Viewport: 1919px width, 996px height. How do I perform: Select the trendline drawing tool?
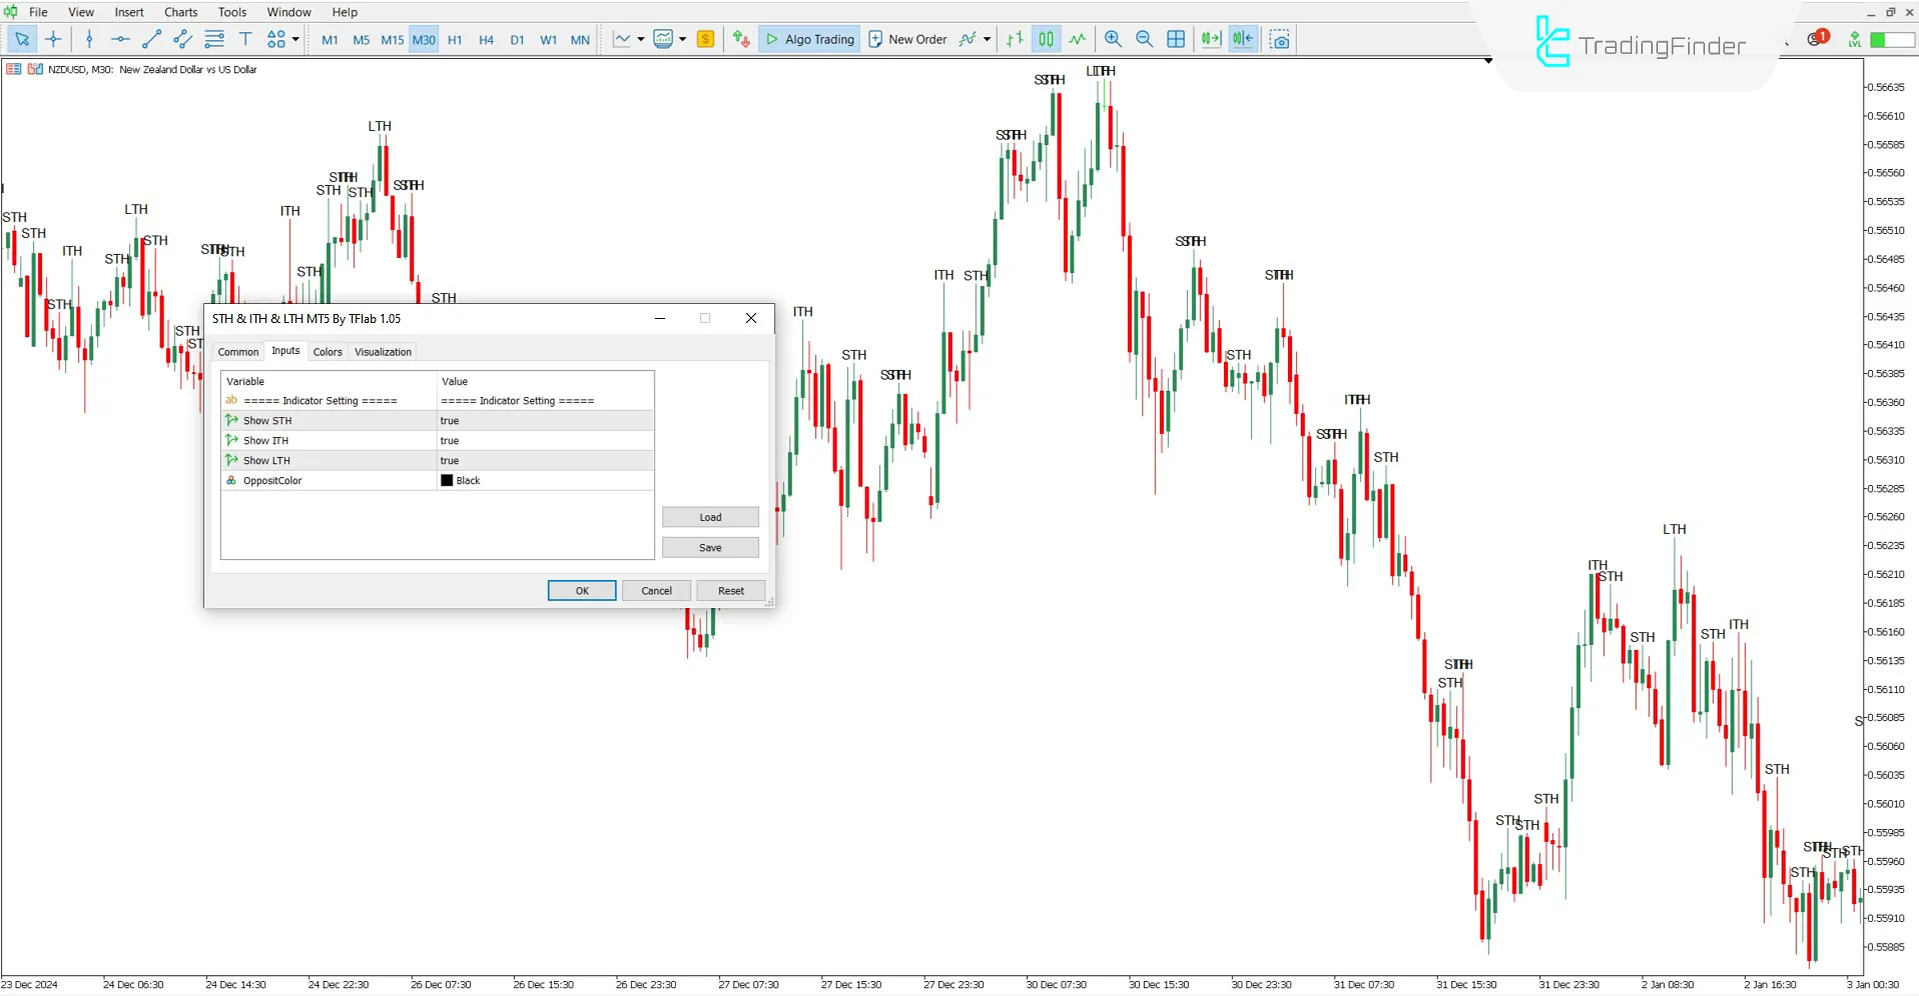tap(151, 39)
